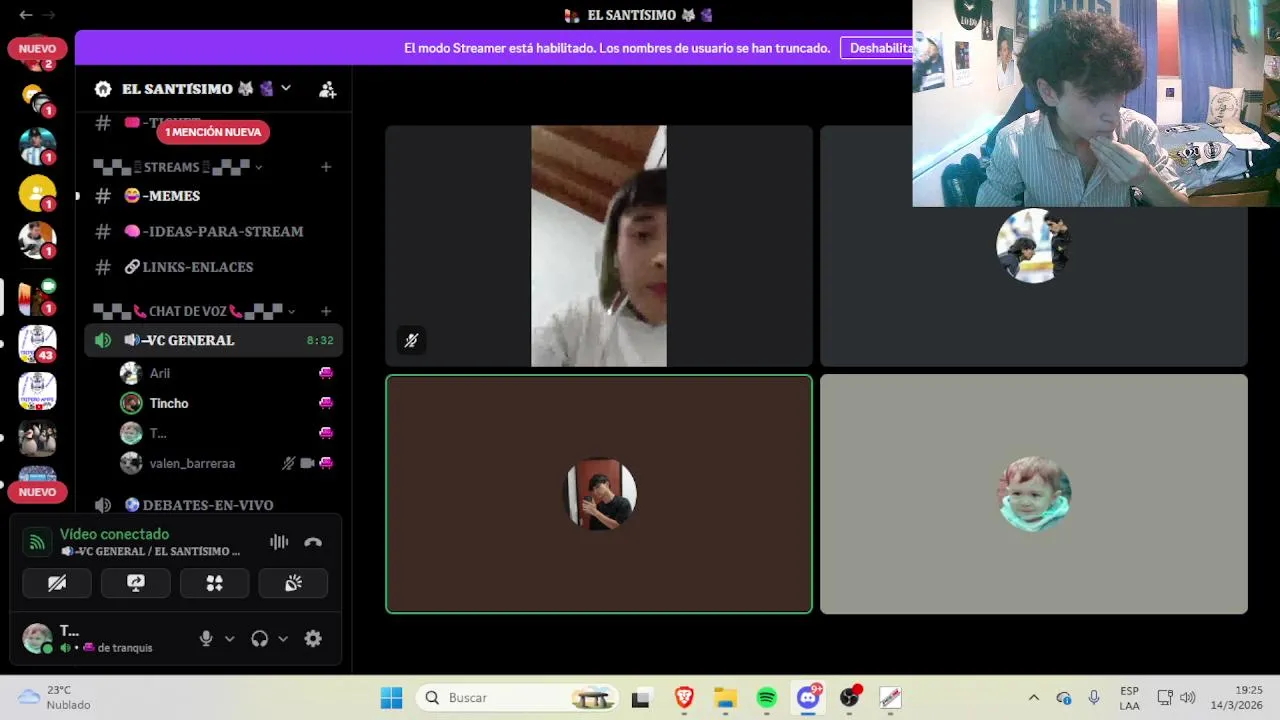The width and height of the screenshot is (1280, 720).
Task: Open Discord icon in taskbar
Action: (x=808, y=698)
